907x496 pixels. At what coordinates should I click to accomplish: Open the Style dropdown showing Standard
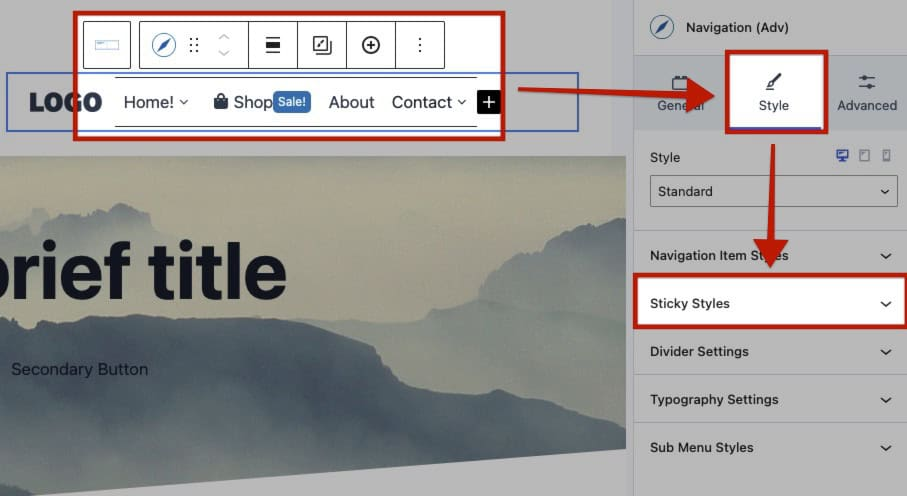coord(773,191)
